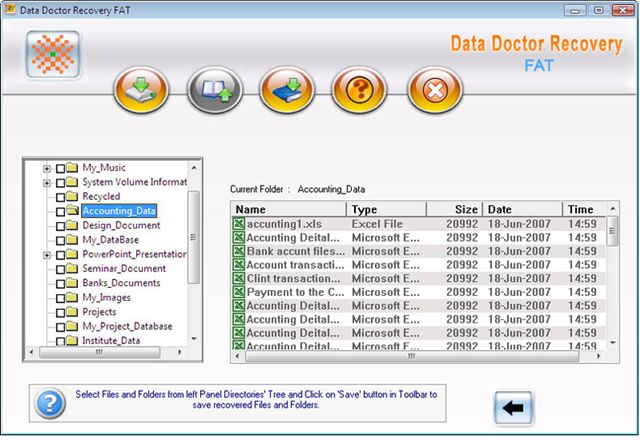Viewport: 640px width, 440px height.
Task: Click the Recycled folder icon
Action: click(72, 196)
